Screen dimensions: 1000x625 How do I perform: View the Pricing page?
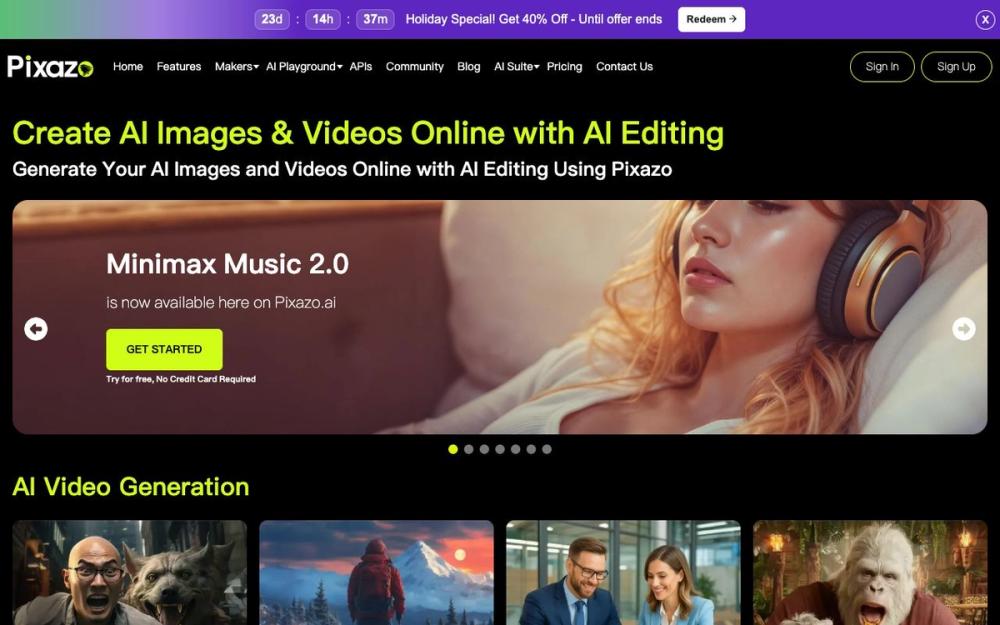pyautogui.click(x=564, y=66)
